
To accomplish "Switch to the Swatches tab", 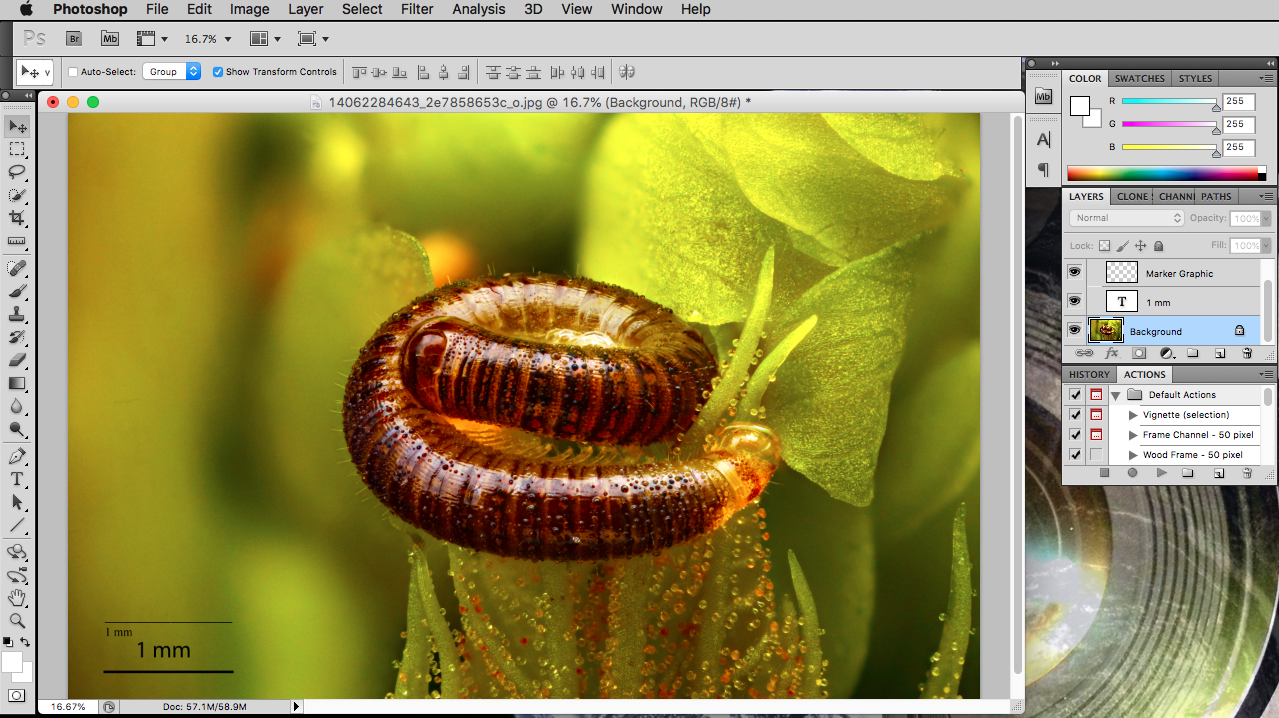I will [x=1139, y=78].
